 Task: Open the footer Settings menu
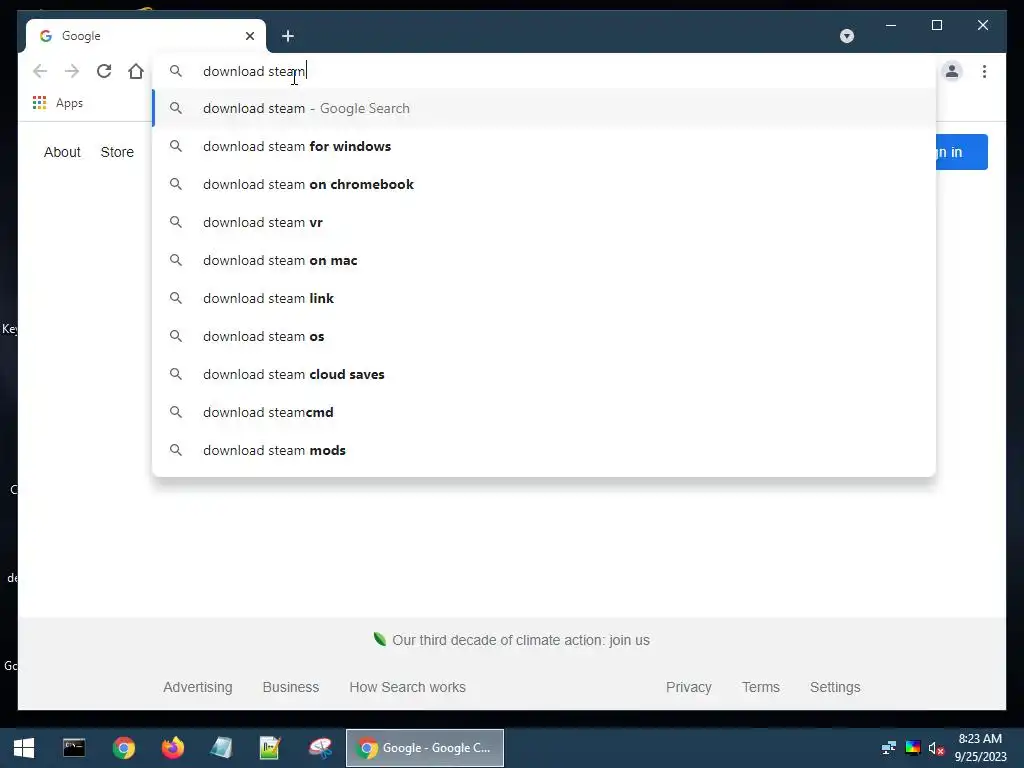tap(835, 687)
